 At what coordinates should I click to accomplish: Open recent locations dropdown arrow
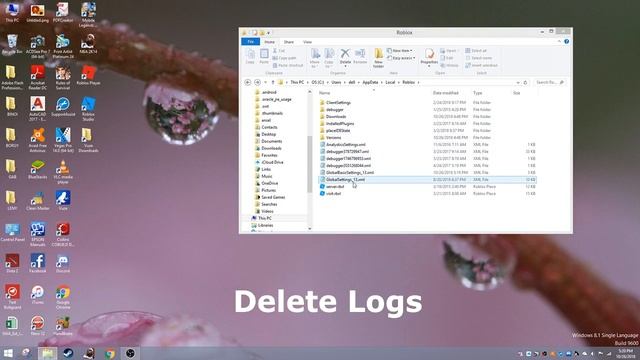265,82
